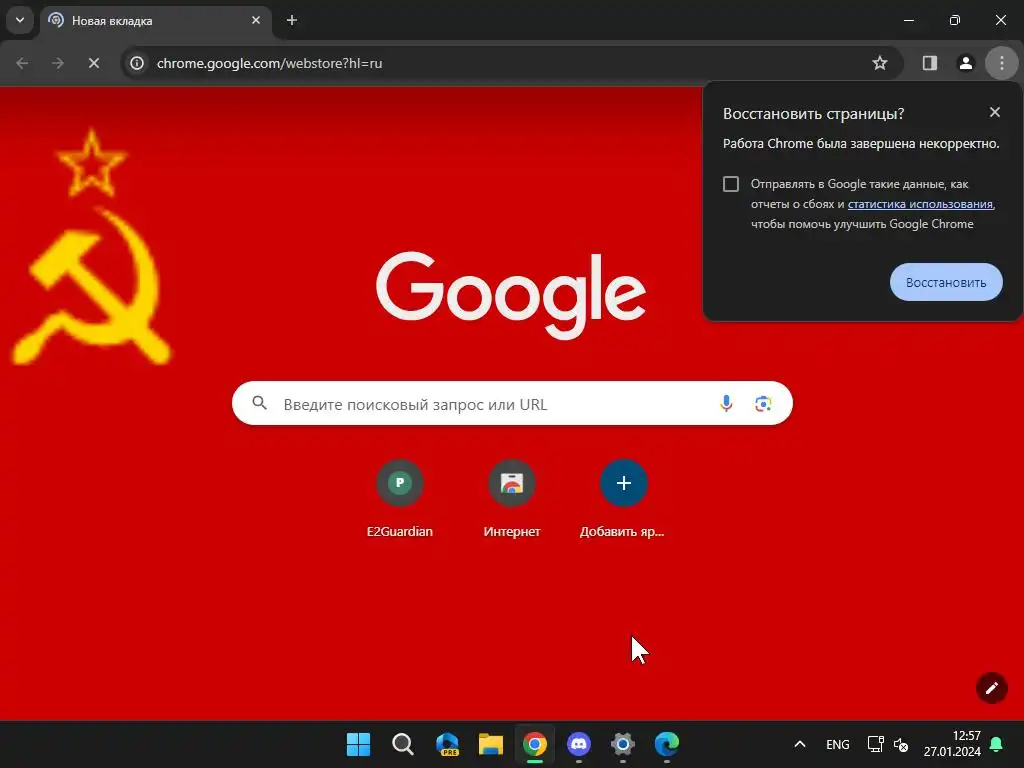The width and height of the screenshot is (1024, 768).
Task: Click the Chrome taskbar icon
Action: [x=535, y=744]
